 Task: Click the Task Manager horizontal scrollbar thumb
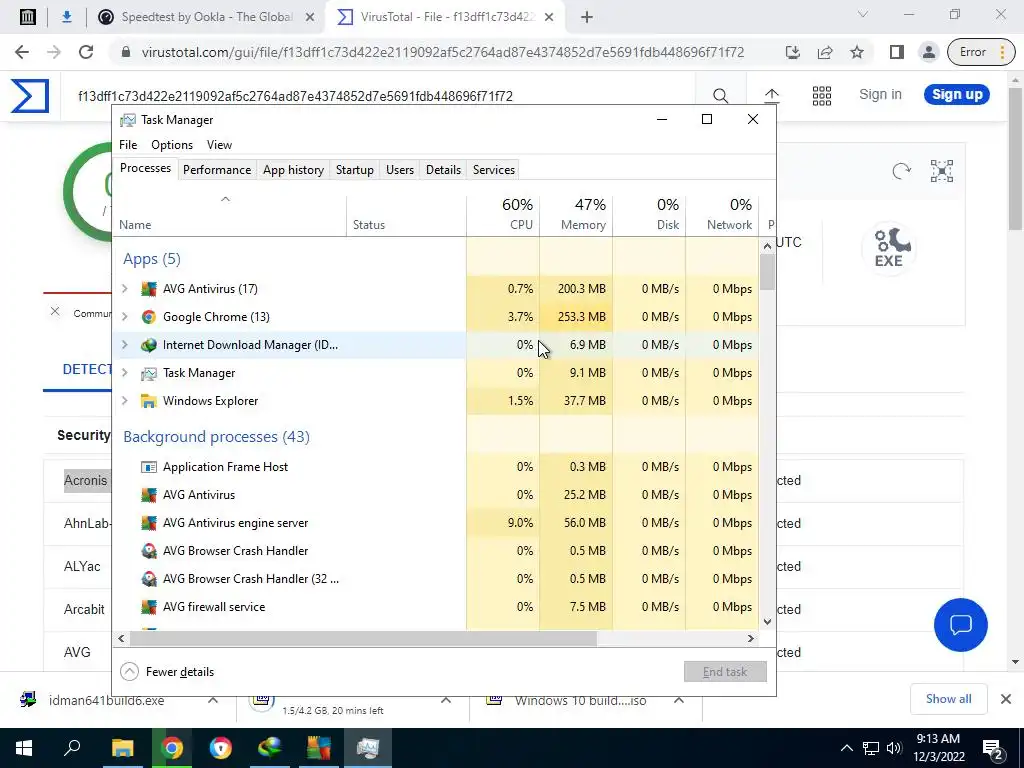tap(362, 638)
